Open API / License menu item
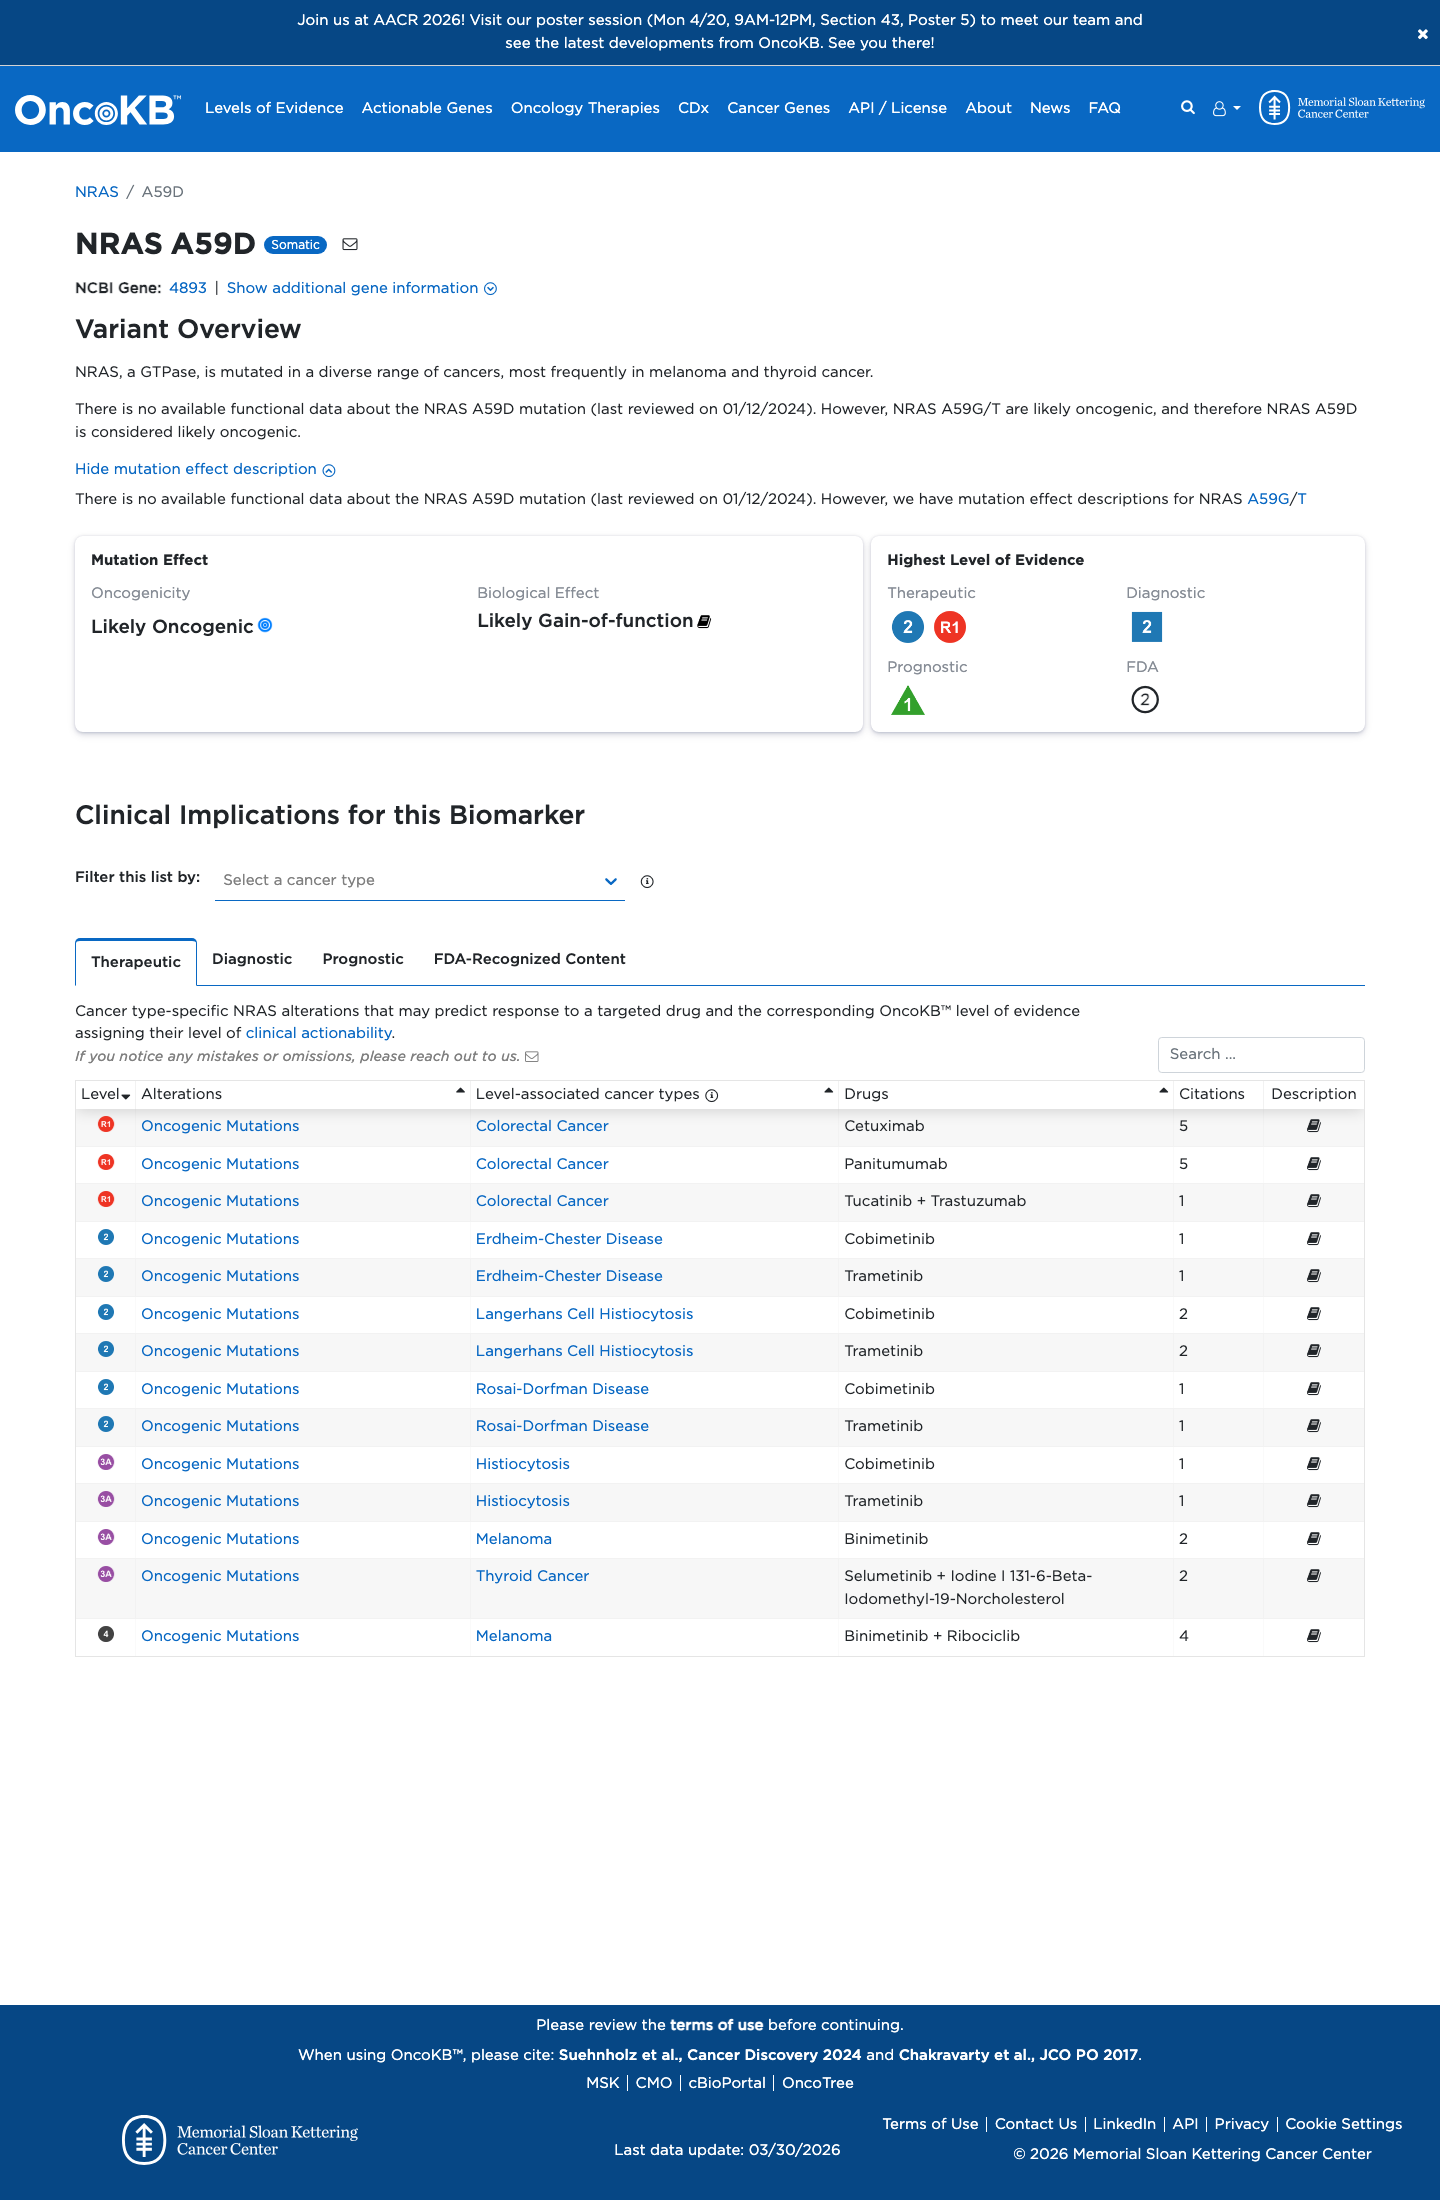Image resolution: width=1440 pixels, height=2200 pixels. pos(897,108)
